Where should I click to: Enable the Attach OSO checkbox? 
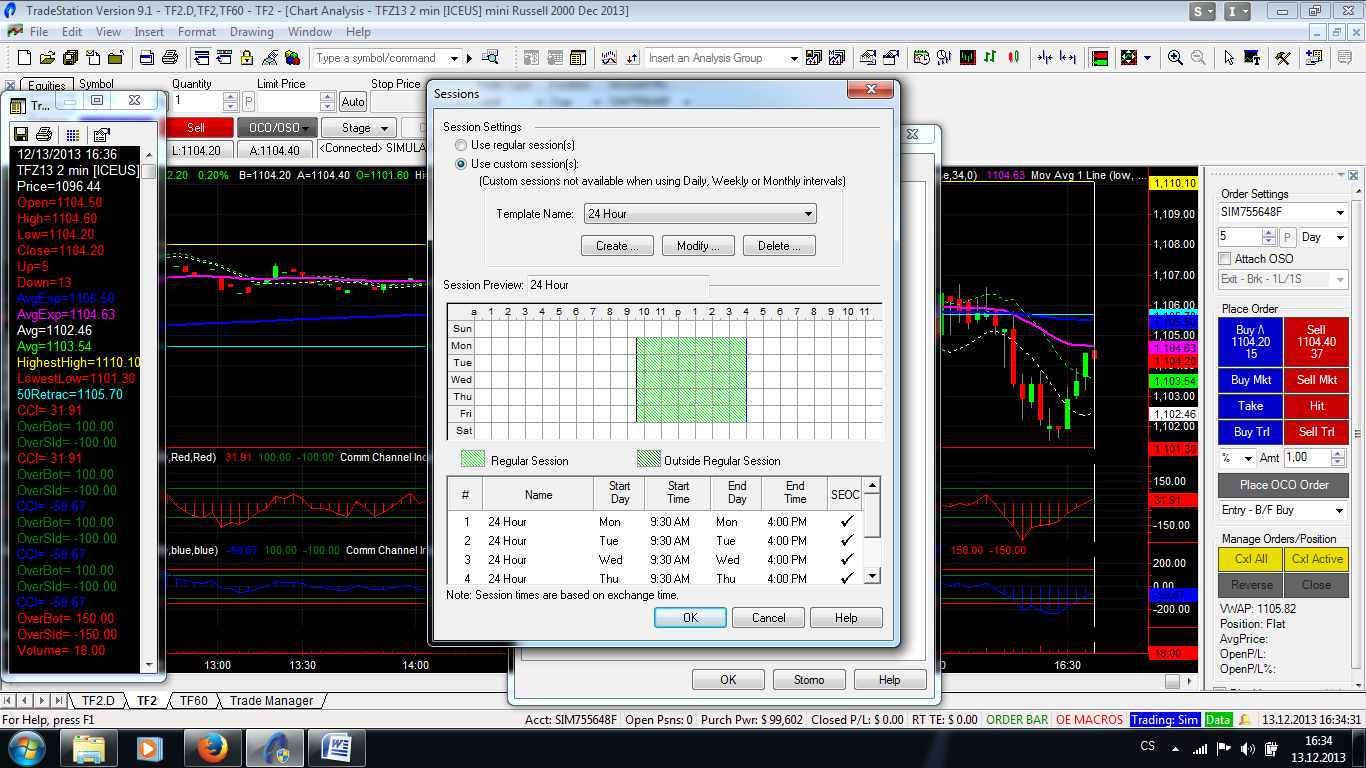tap(1226, 259)
